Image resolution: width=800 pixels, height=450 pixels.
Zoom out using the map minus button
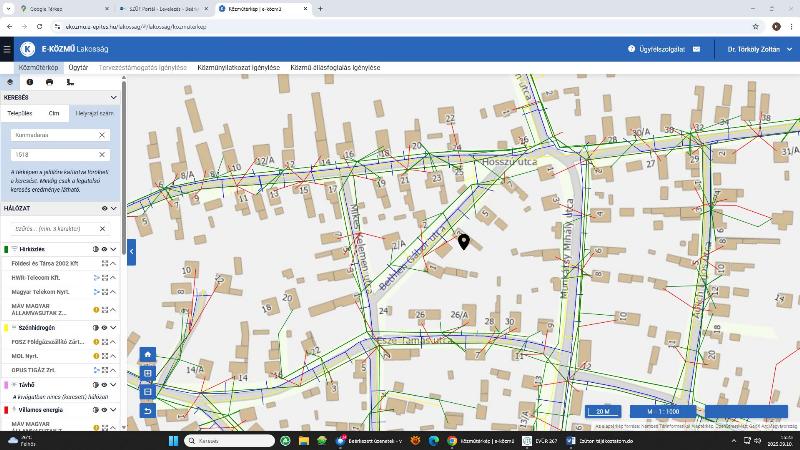pos(148,391)
